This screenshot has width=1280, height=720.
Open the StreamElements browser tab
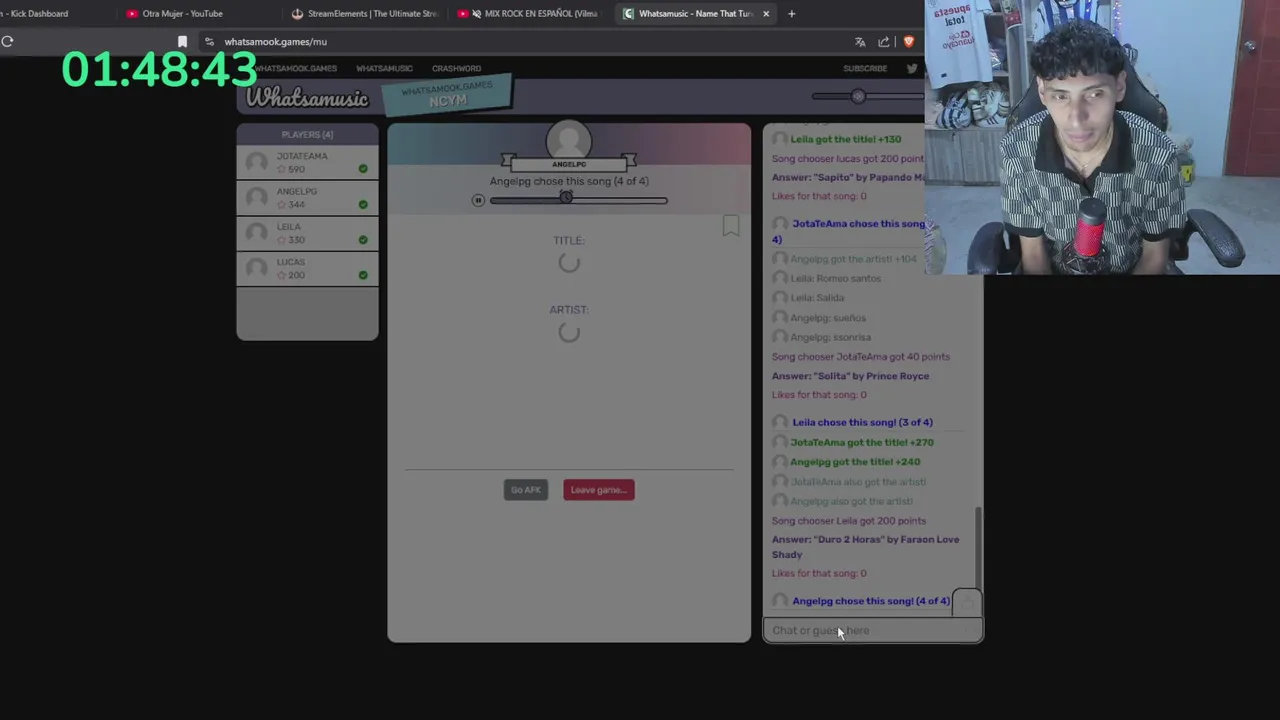point(365,14)
